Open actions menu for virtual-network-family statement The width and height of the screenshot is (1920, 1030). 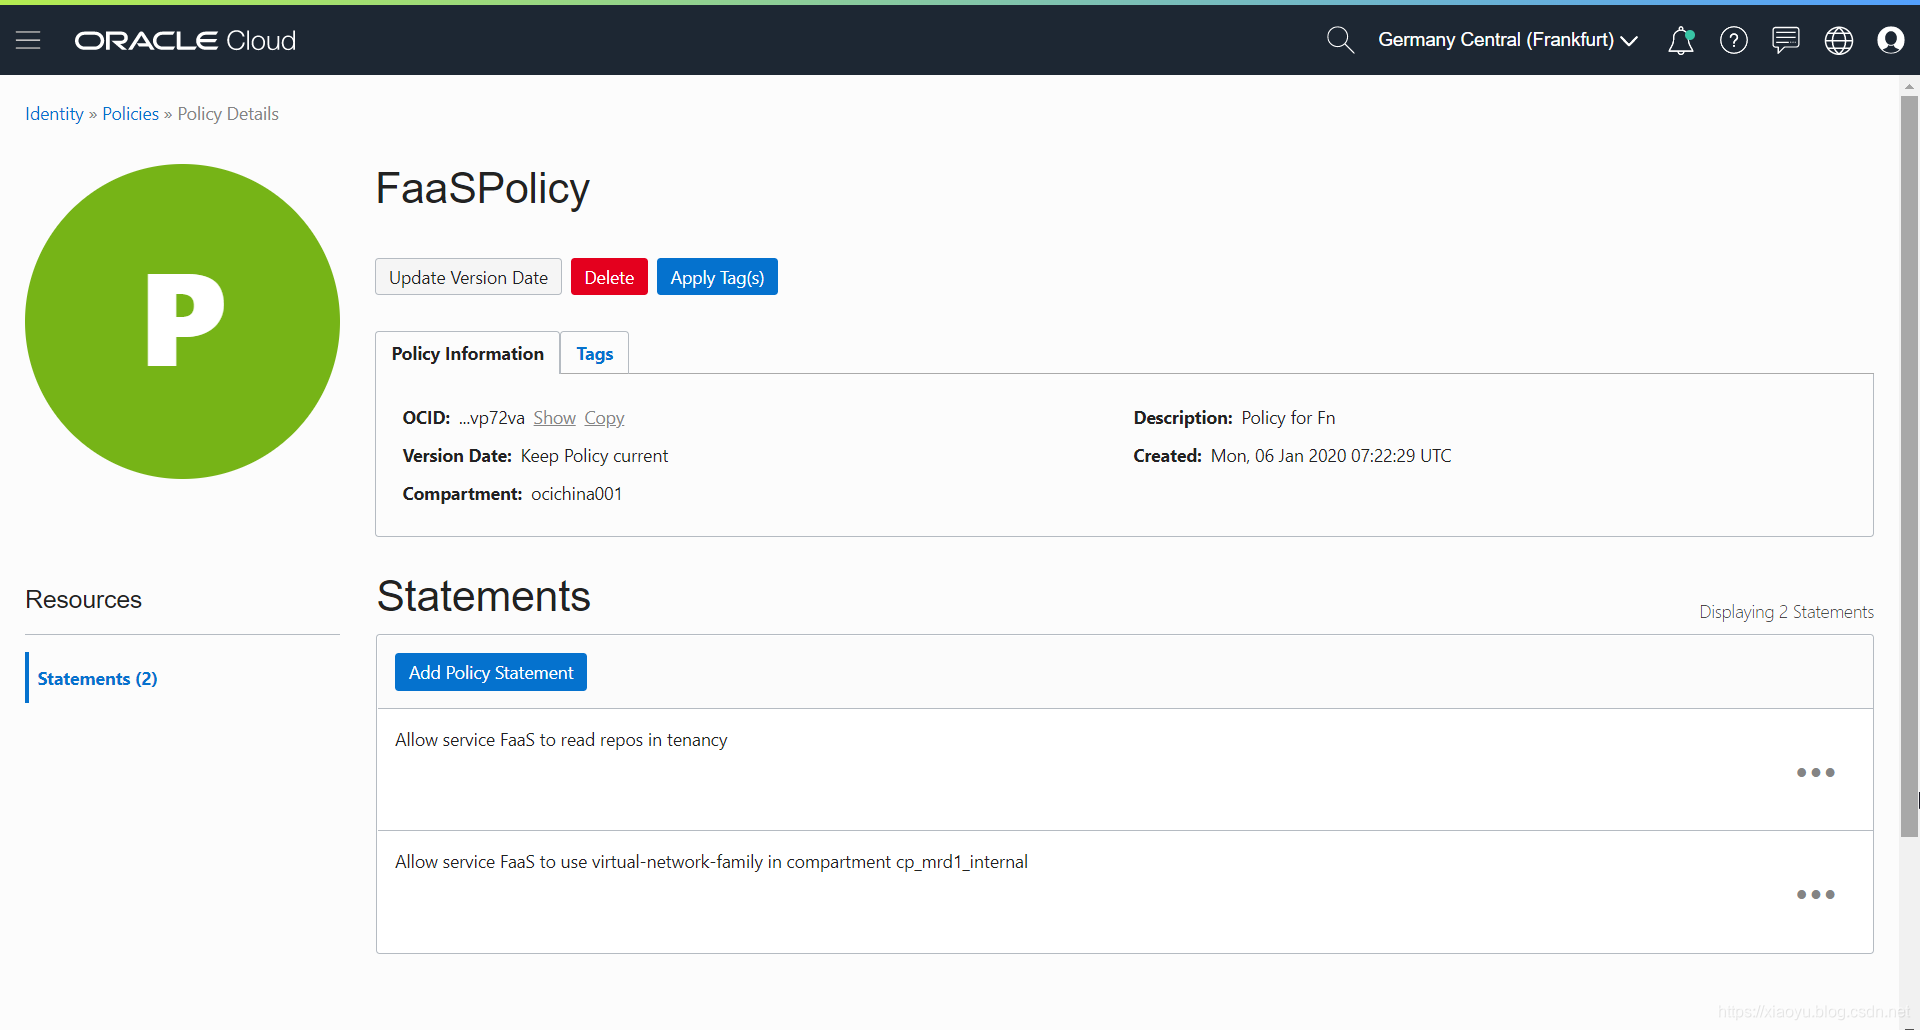coord(1815,894)
